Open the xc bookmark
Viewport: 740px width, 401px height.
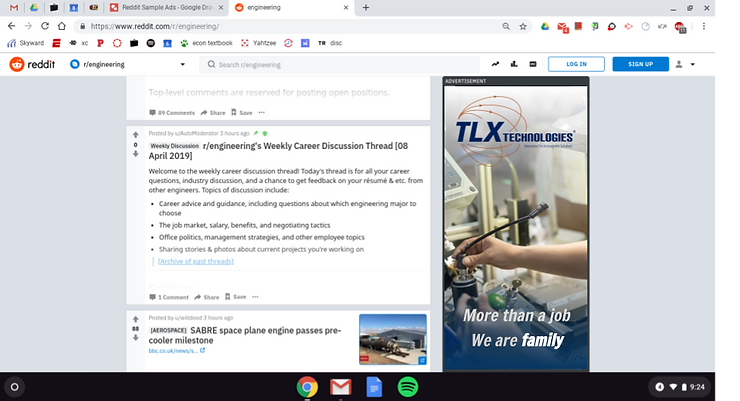(x=79, y=43)
